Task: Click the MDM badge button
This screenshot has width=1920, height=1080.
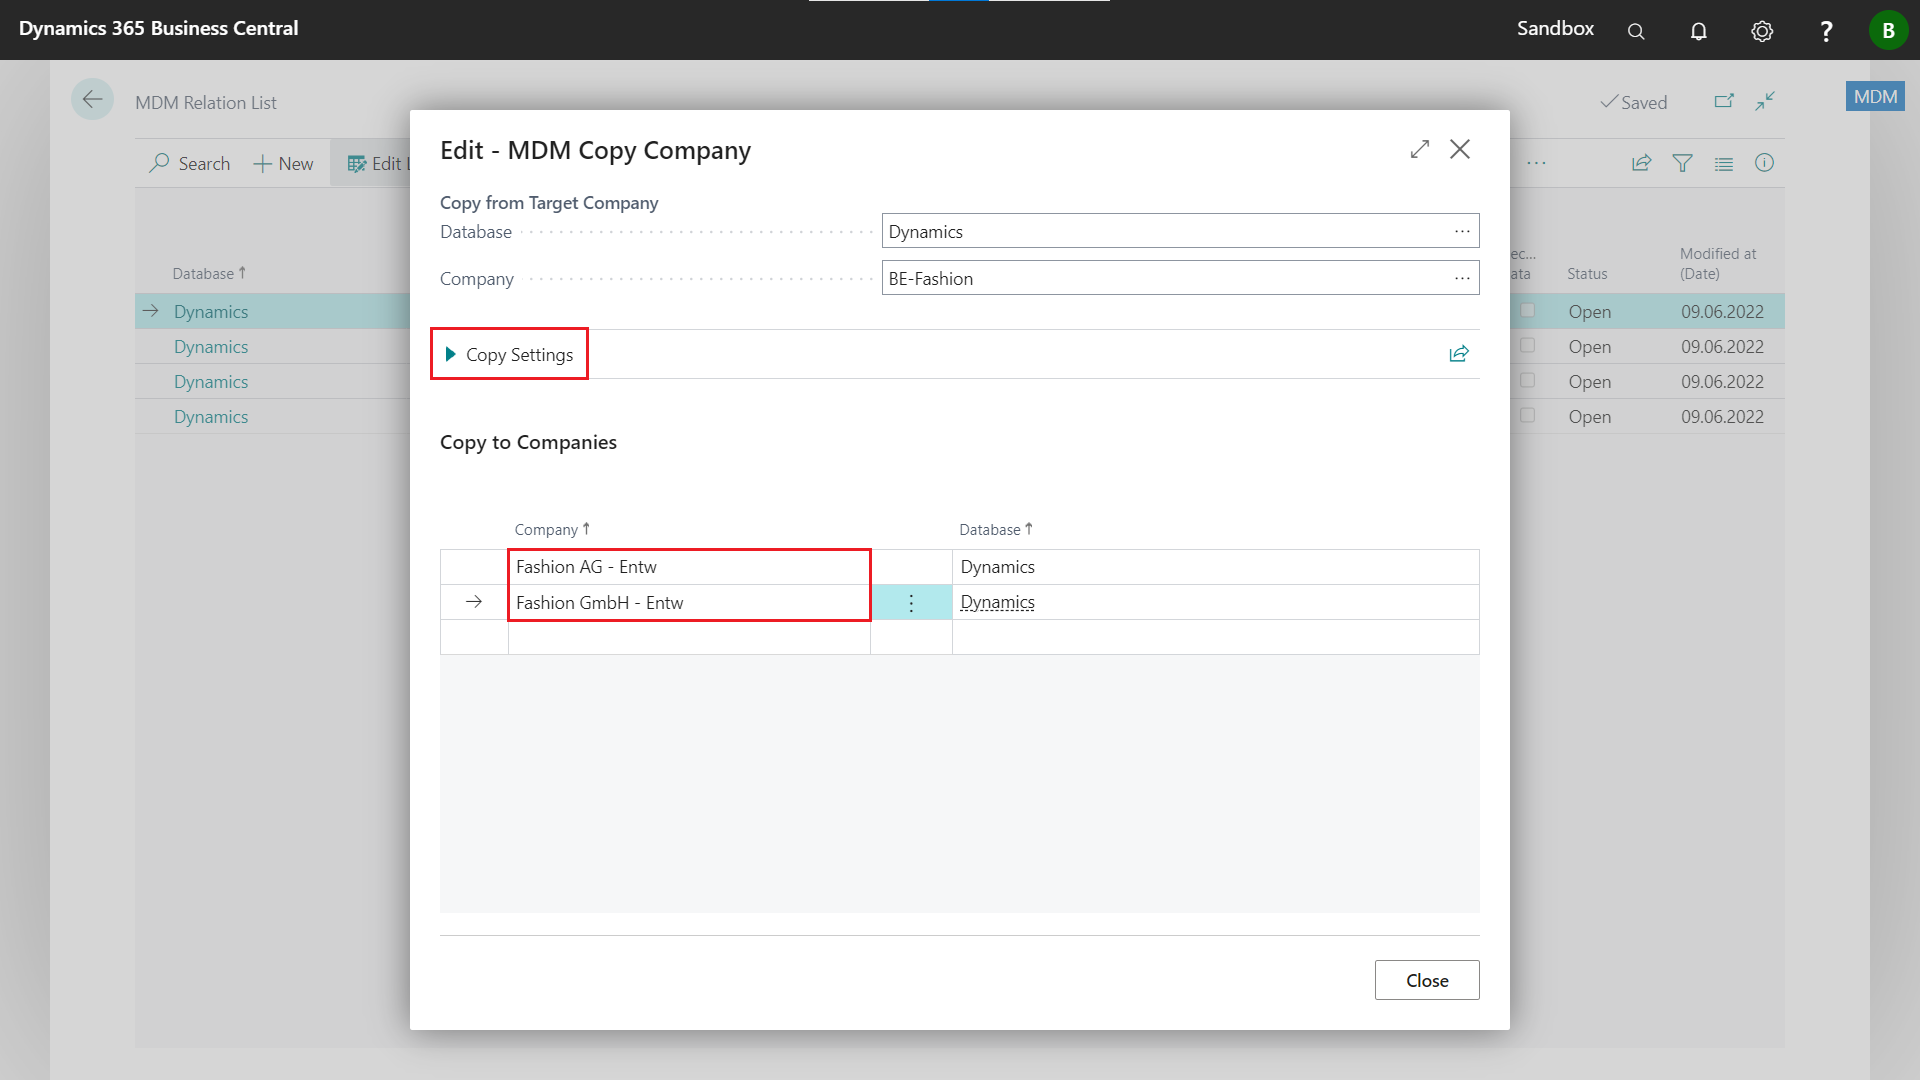Action: (x=1875, y=96)
